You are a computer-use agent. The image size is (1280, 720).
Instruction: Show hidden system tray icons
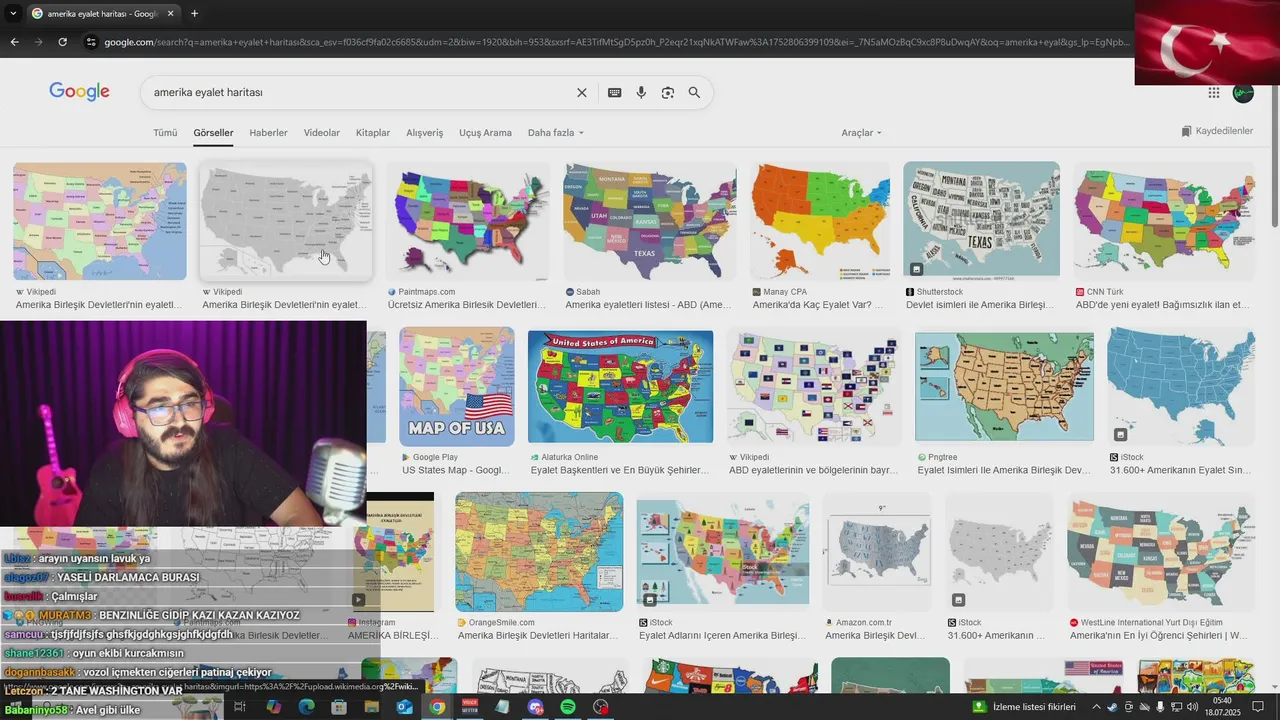[1096, 707]
